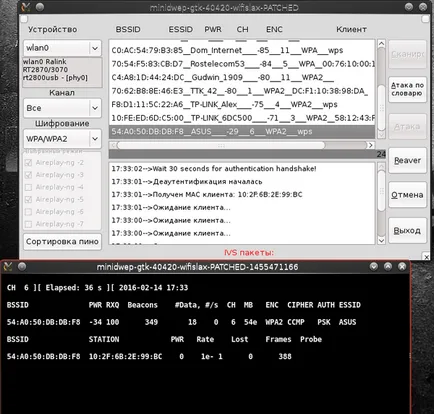Maximize the terminal window with up-arrow button
434x414 pixels.
(388, 266)
